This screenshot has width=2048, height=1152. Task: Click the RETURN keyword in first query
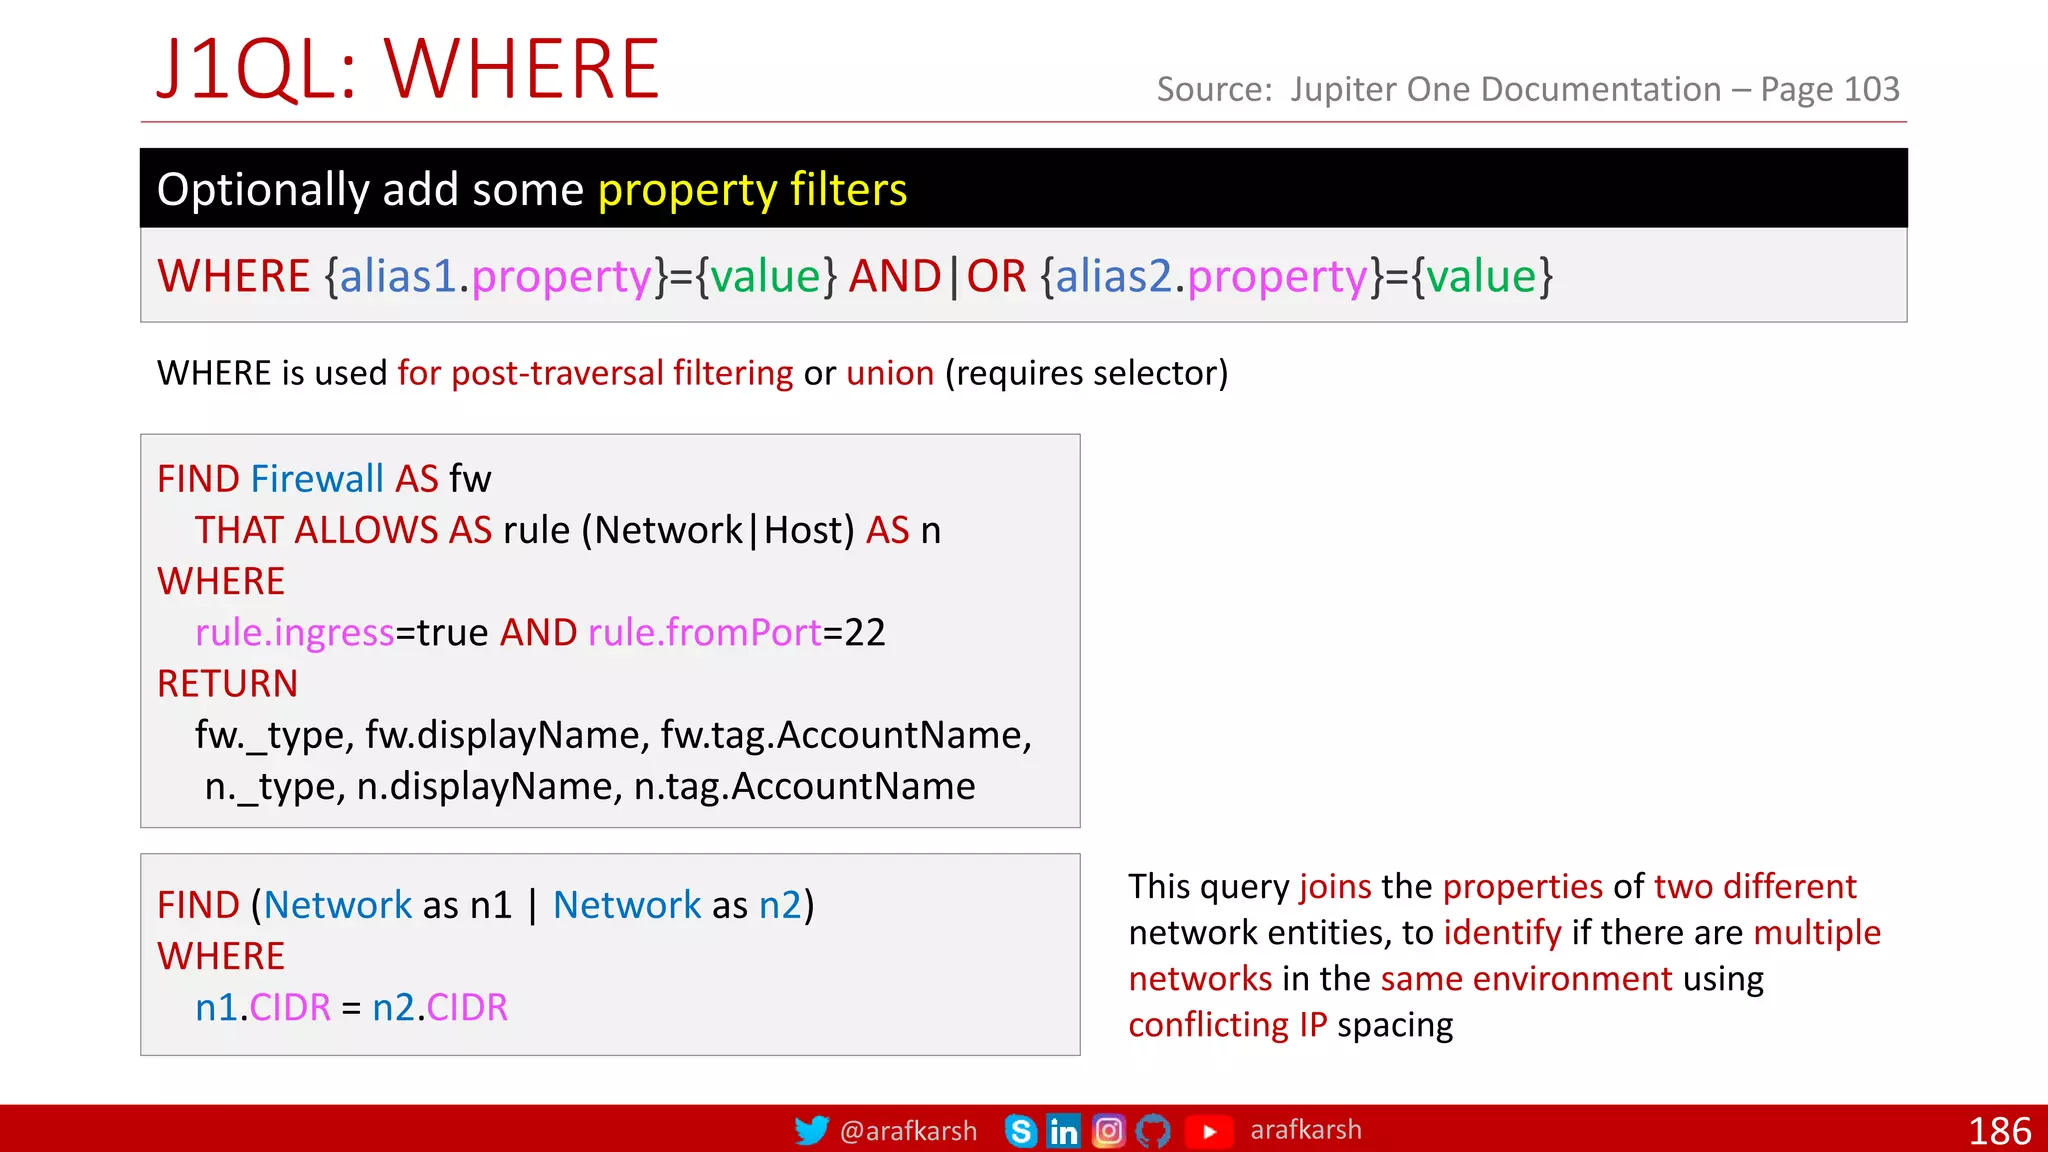tap(228, 684)
